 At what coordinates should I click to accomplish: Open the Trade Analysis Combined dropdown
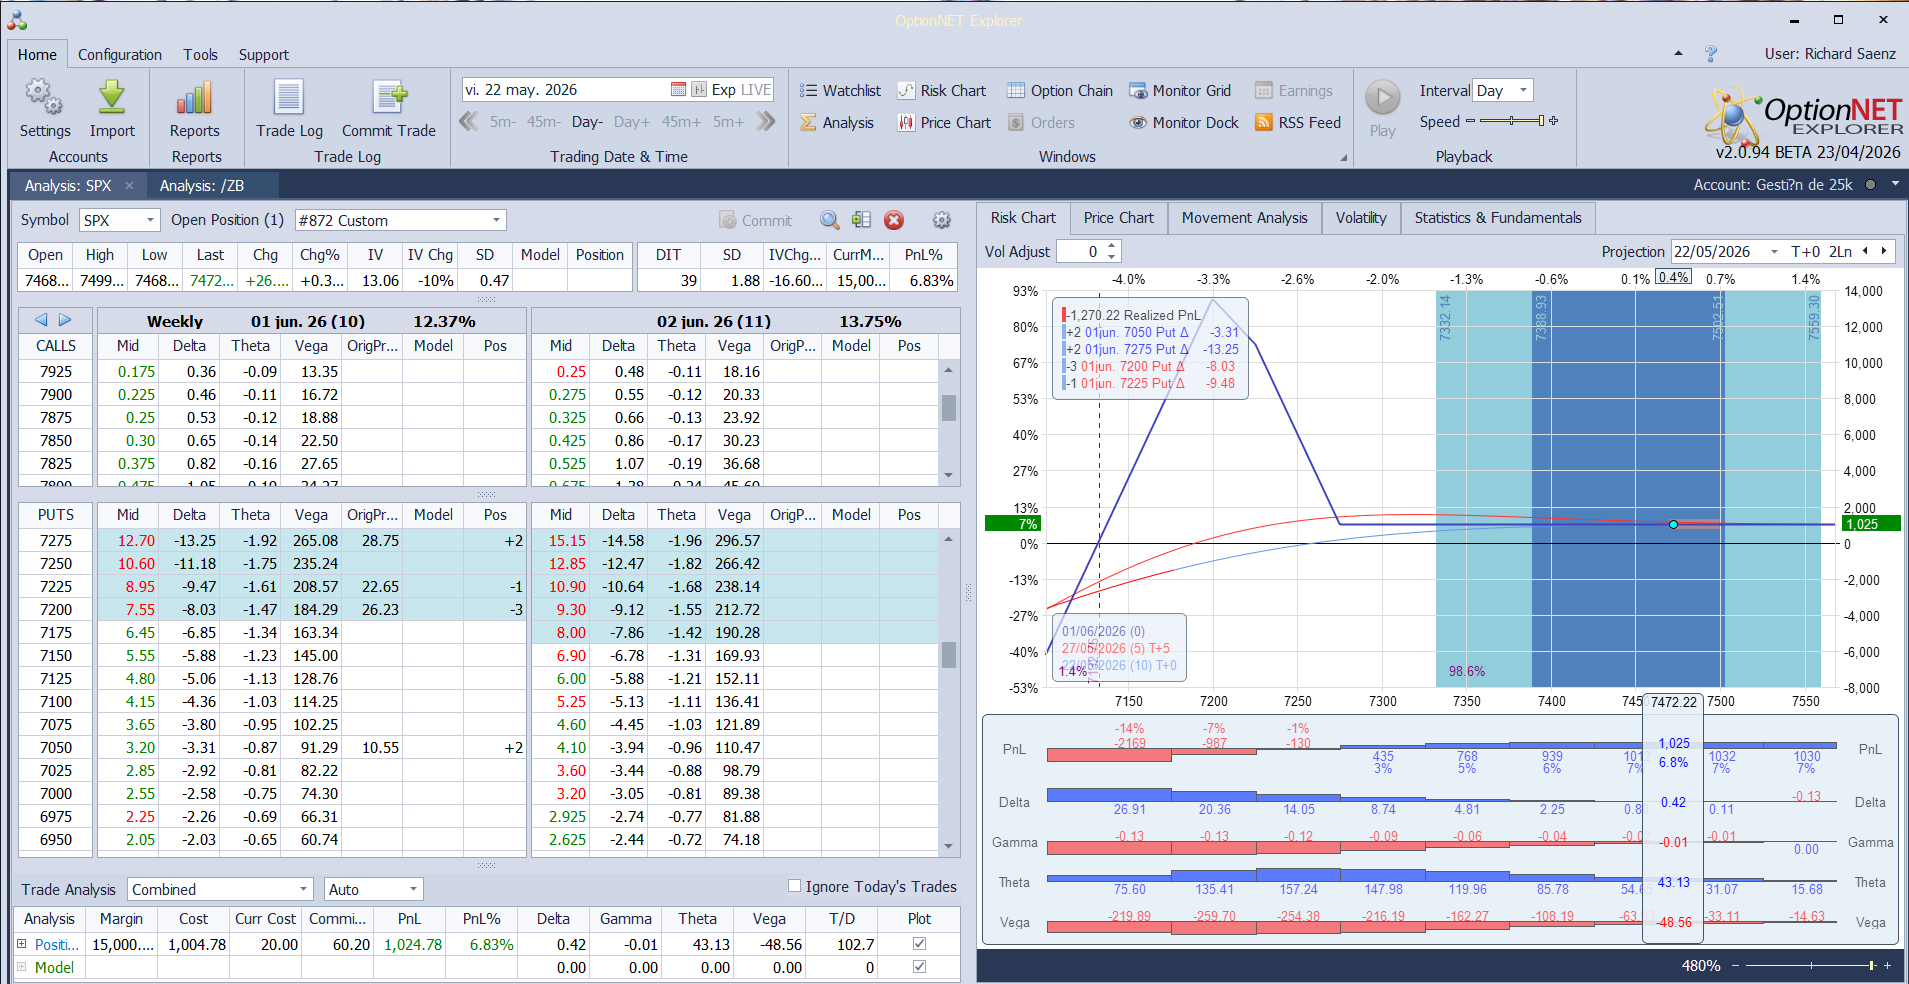click(x=304, y=889)
